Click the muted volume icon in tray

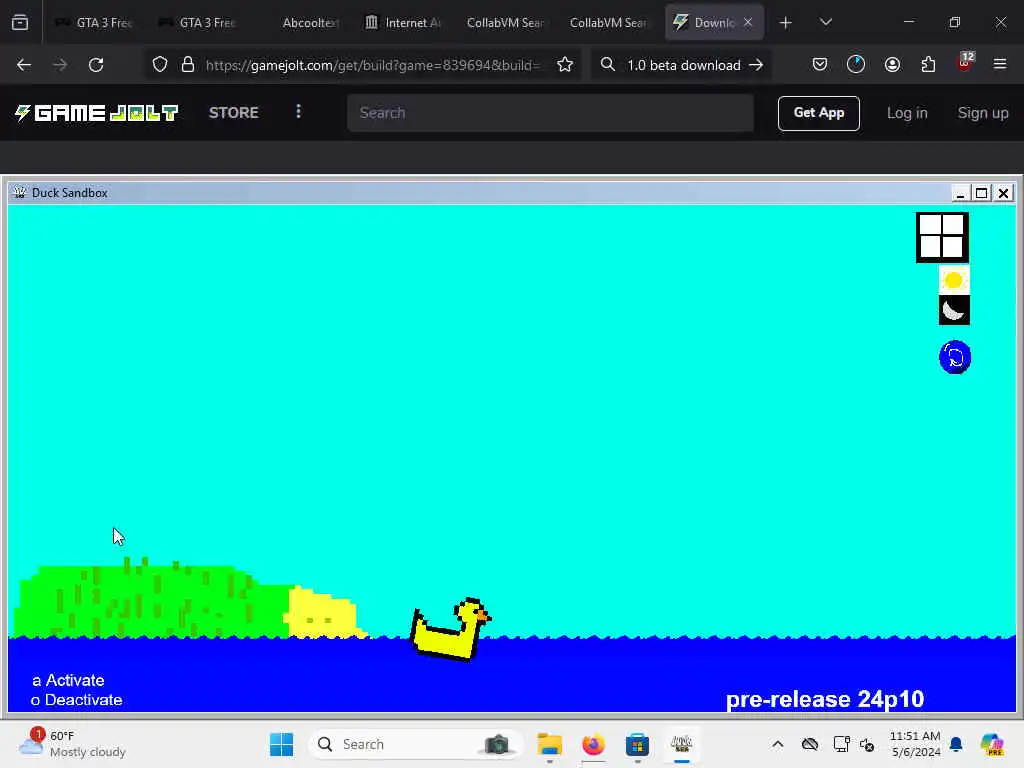click(867, 744)
